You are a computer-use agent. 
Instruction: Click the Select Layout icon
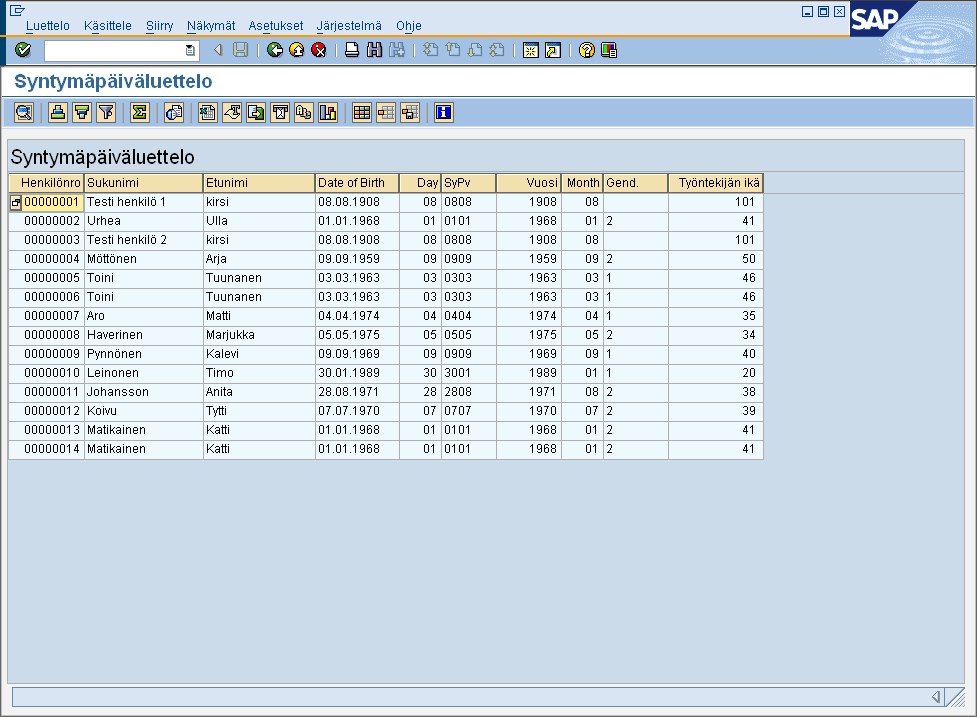click(x=386, y=113)
